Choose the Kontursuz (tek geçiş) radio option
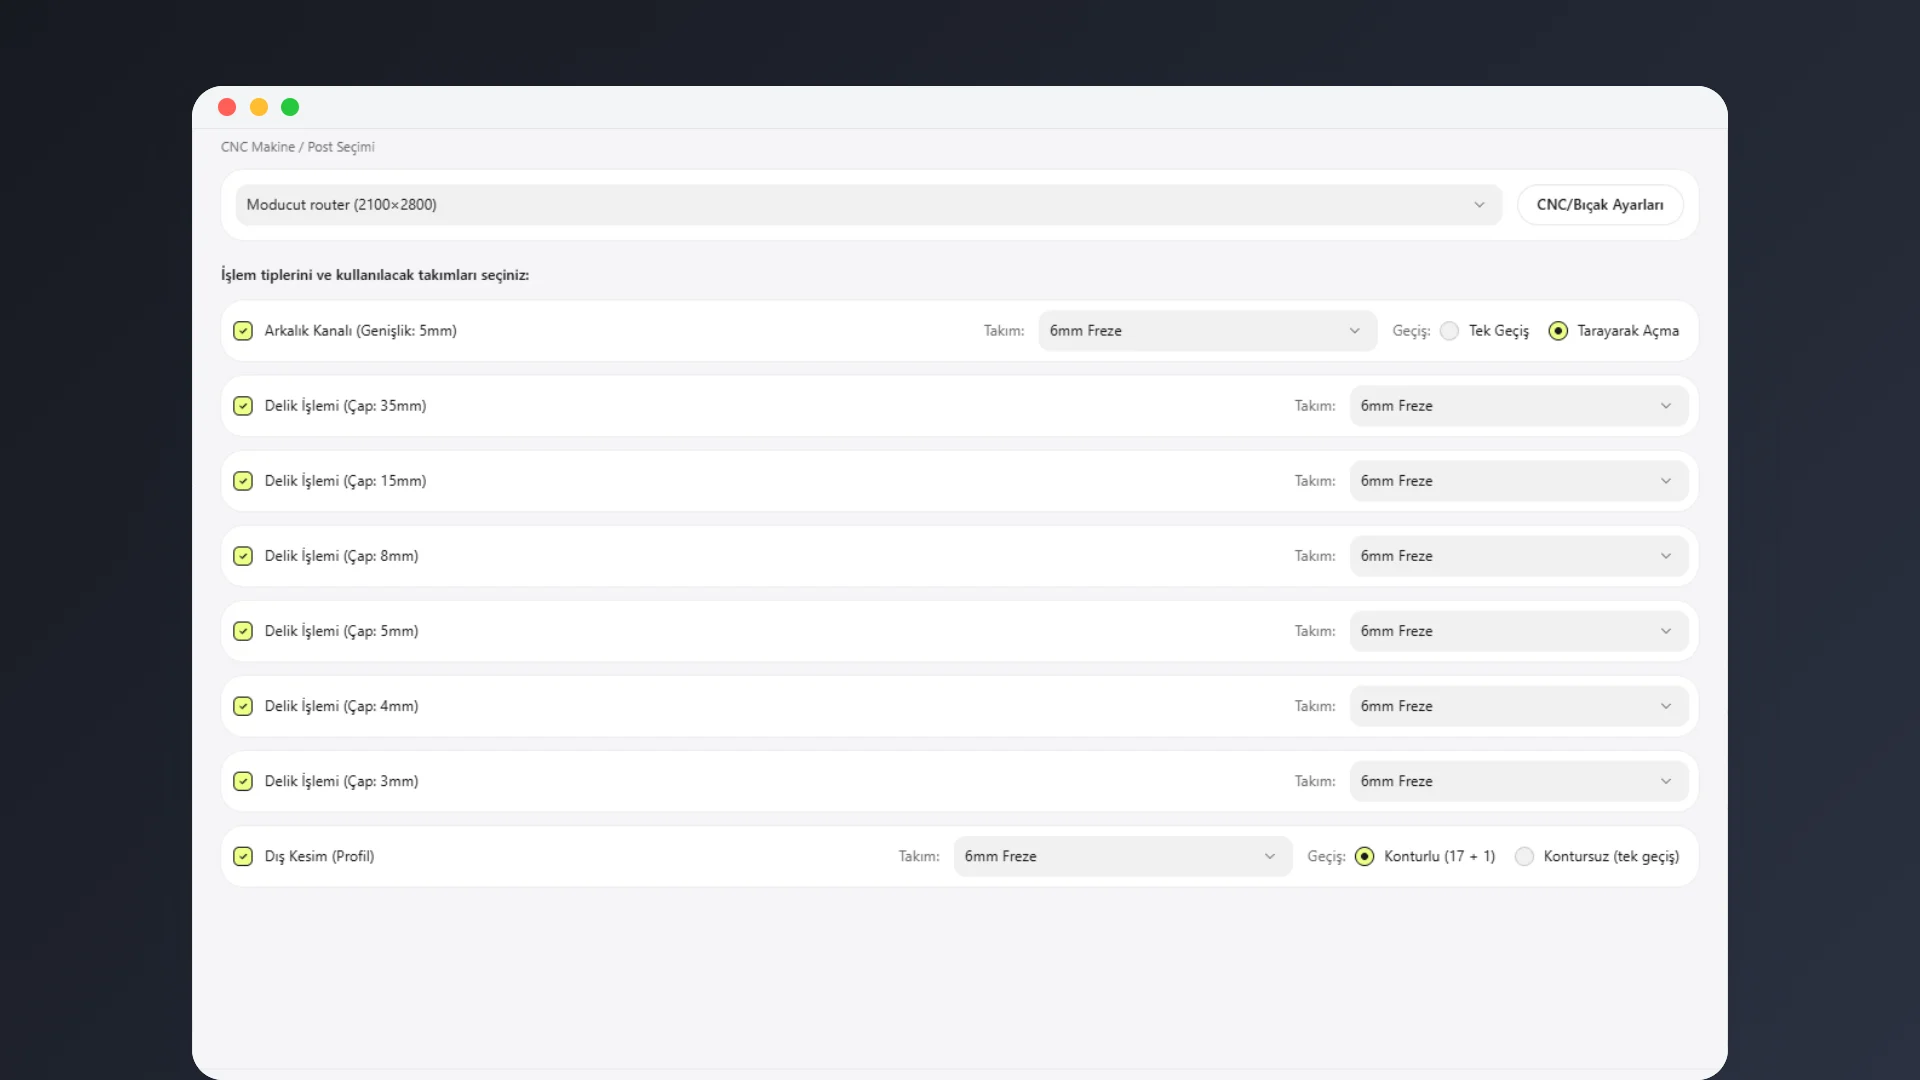Viewport: 1920px width, 1080px height. 1524,856
